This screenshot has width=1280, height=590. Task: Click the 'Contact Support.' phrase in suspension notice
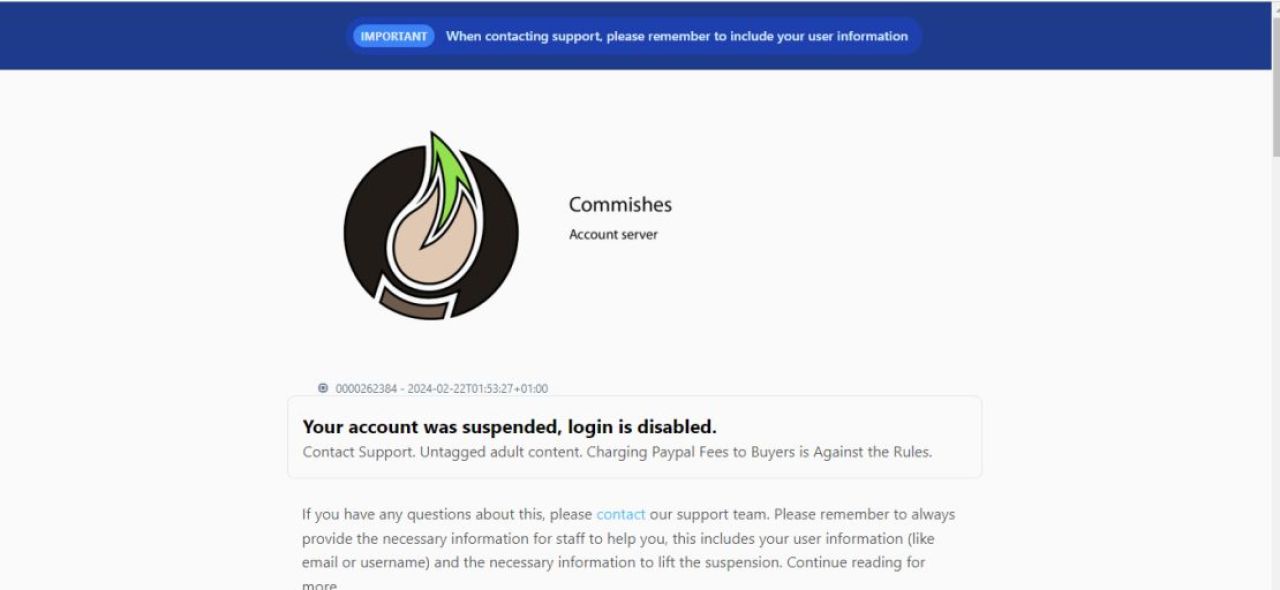358,452
